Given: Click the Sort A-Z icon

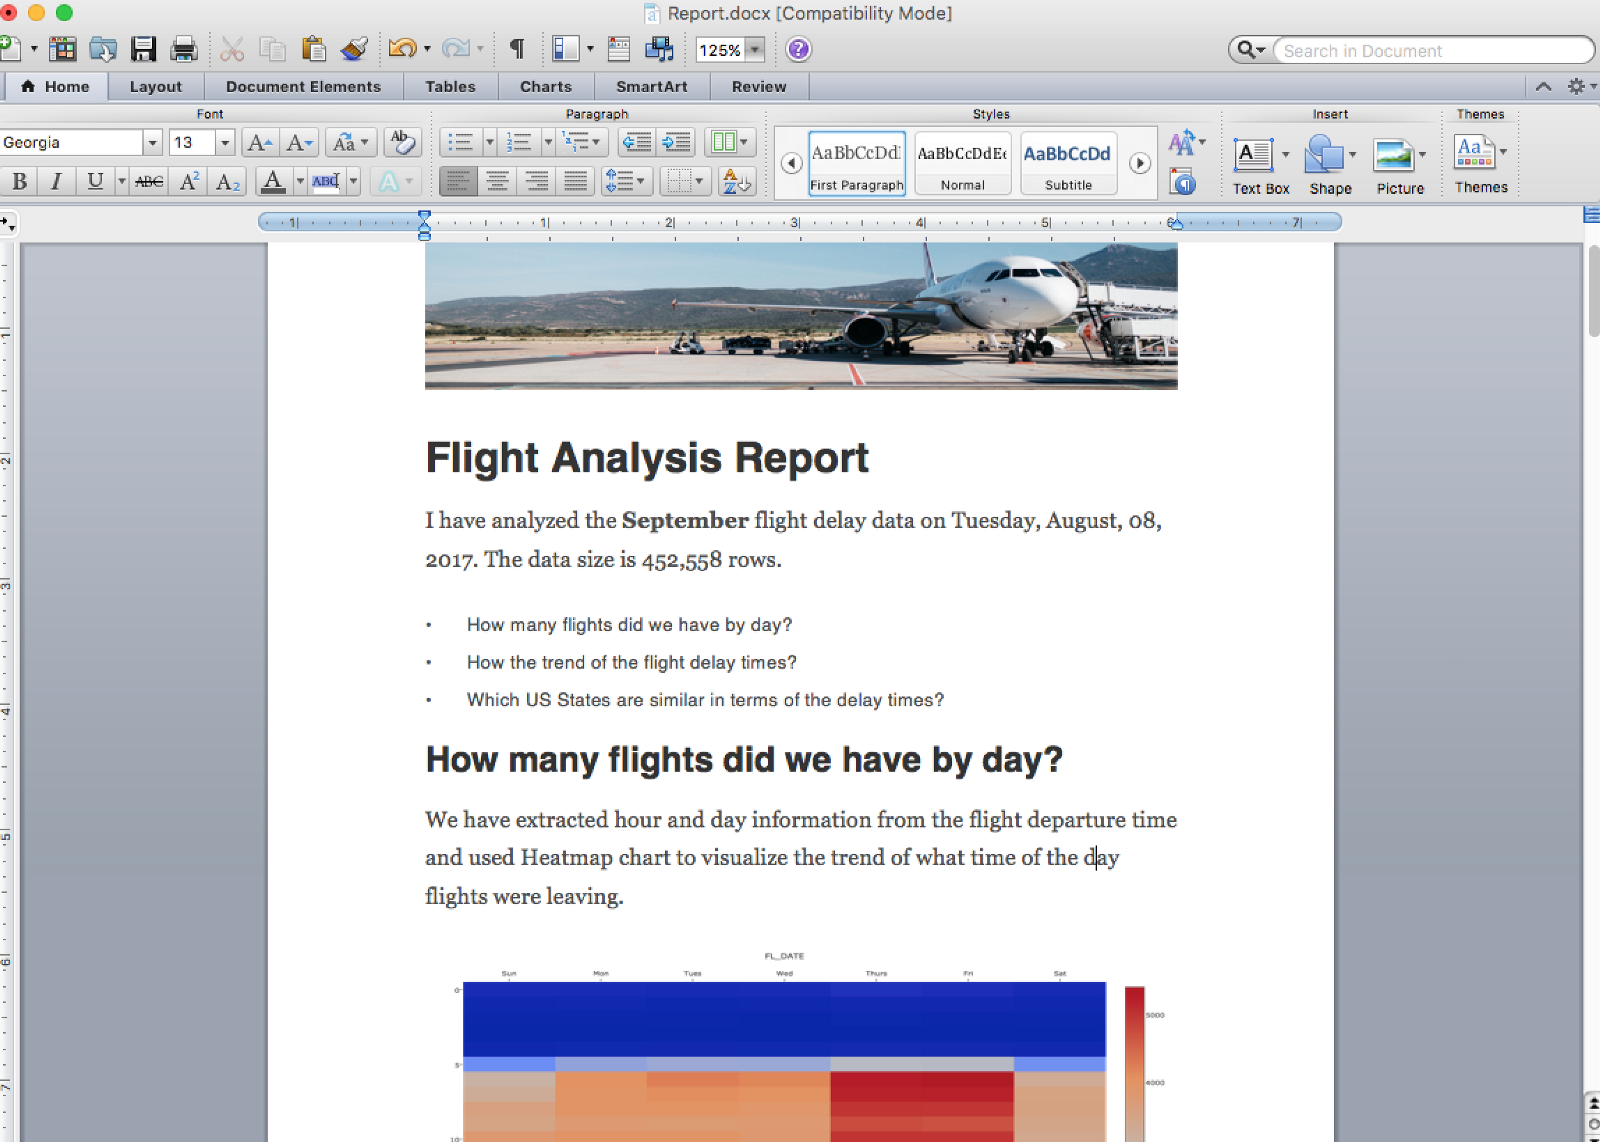Looking at the screenshot, I should coord(737,182).
